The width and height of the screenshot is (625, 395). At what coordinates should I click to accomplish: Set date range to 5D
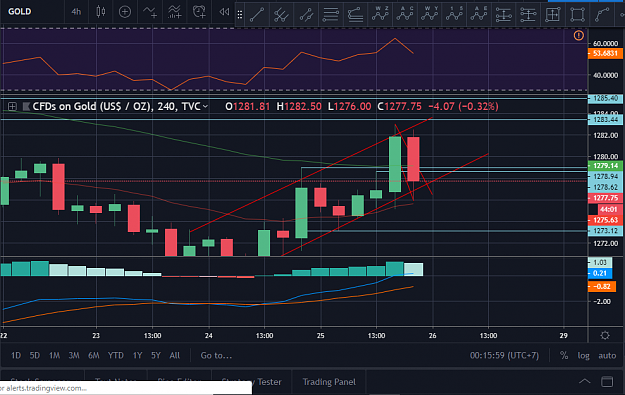click(35, 356)
